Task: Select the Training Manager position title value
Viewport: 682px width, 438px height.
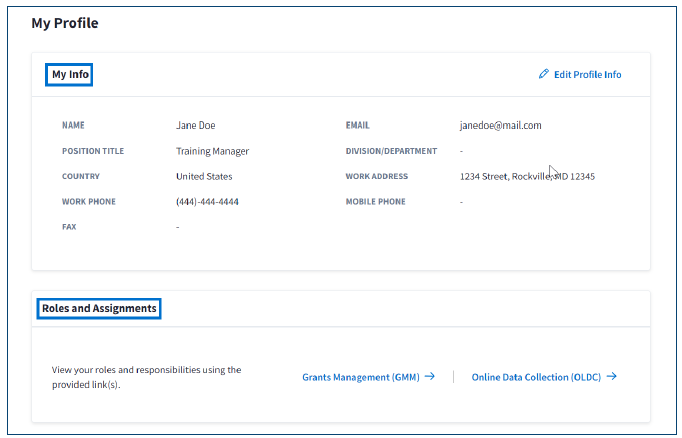Action: (x=212, y=151)
